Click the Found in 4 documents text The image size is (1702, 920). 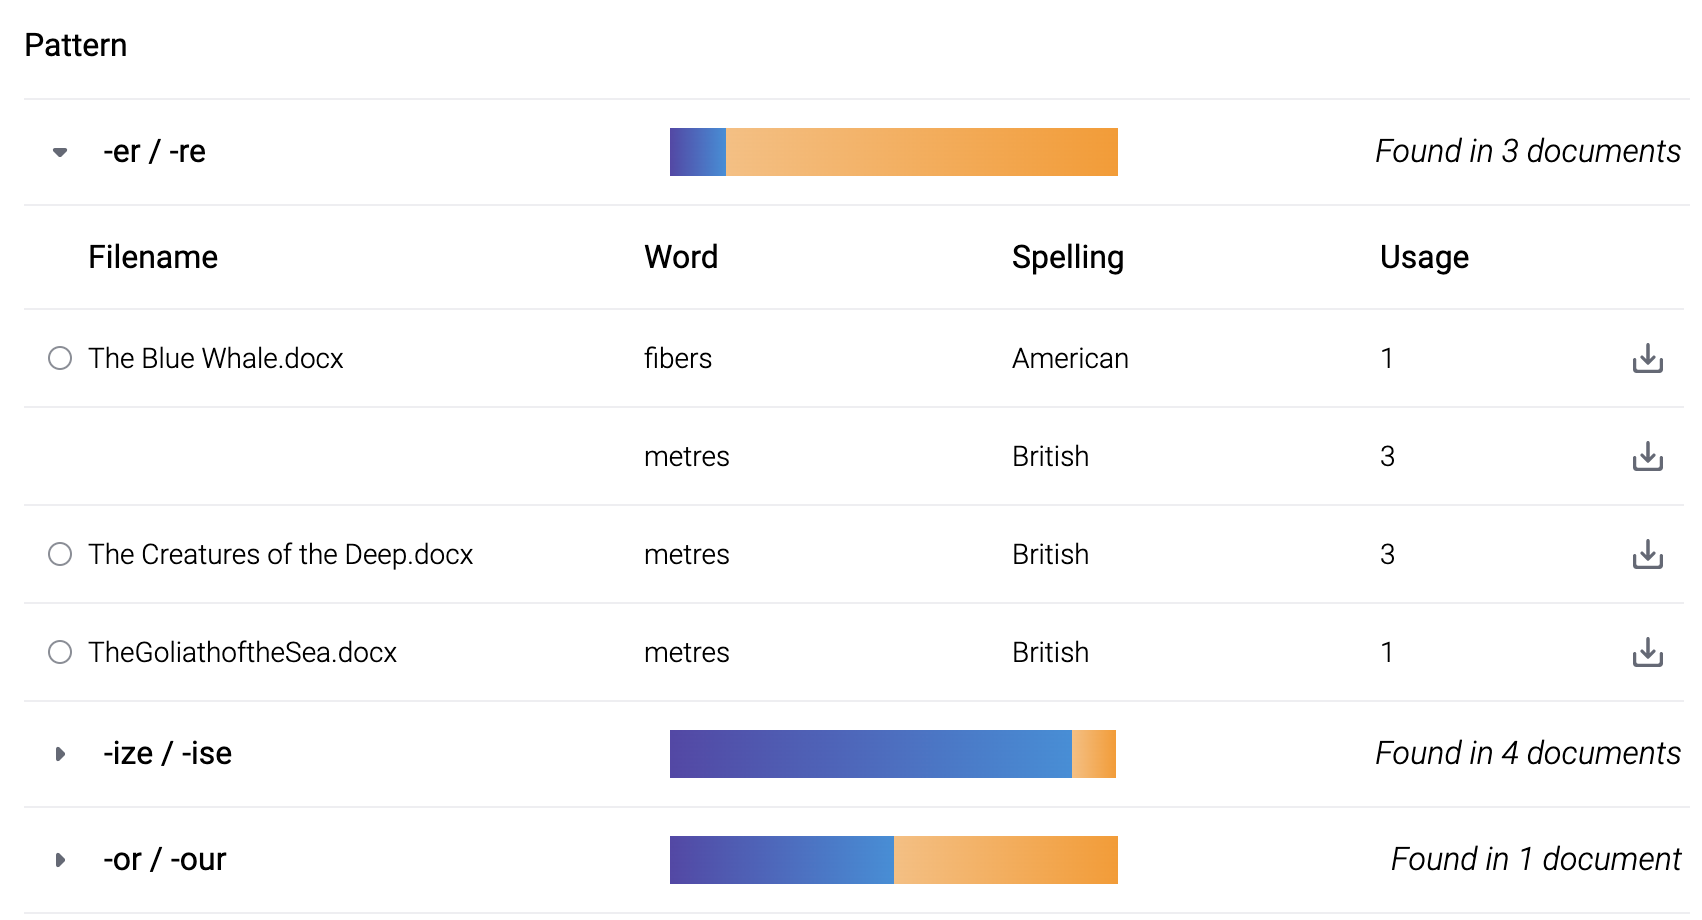pyautogui.click(x=1528, y=753)
